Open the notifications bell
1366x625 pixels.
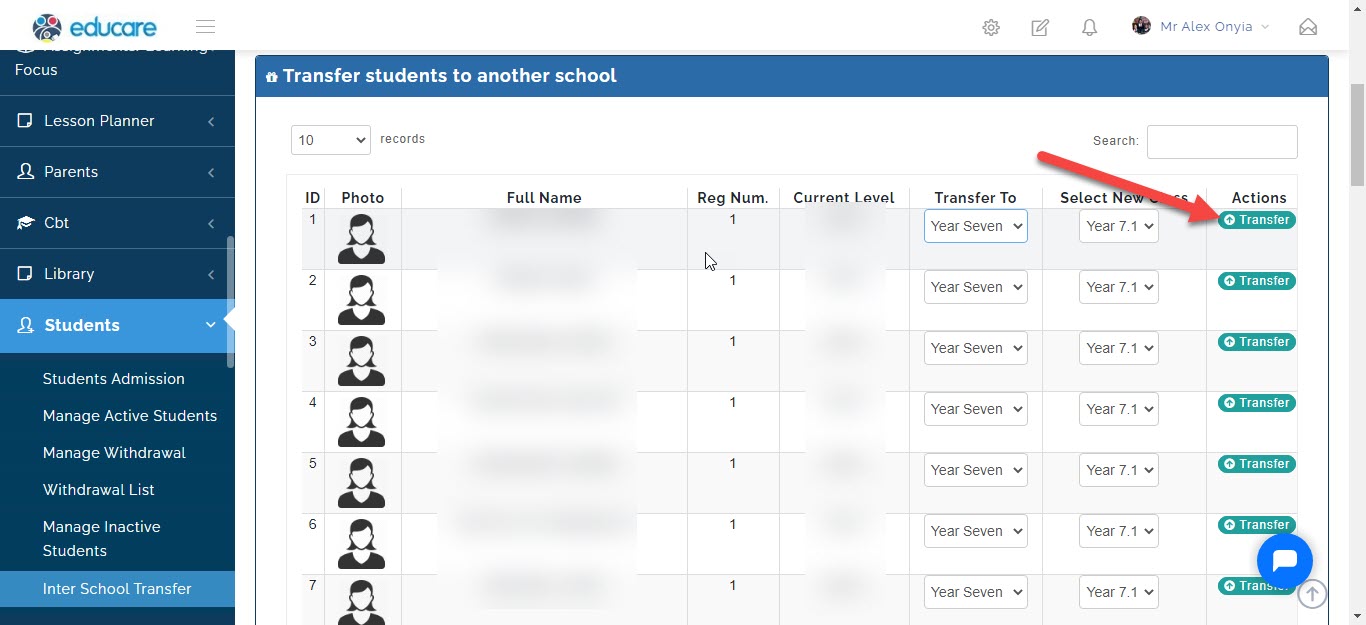1090,28
